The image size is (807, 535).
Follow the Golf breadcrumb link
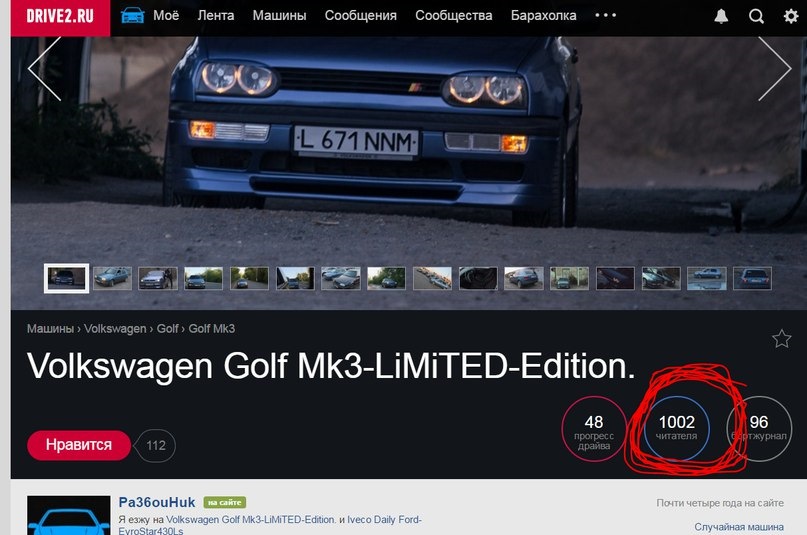click(167, 329)
